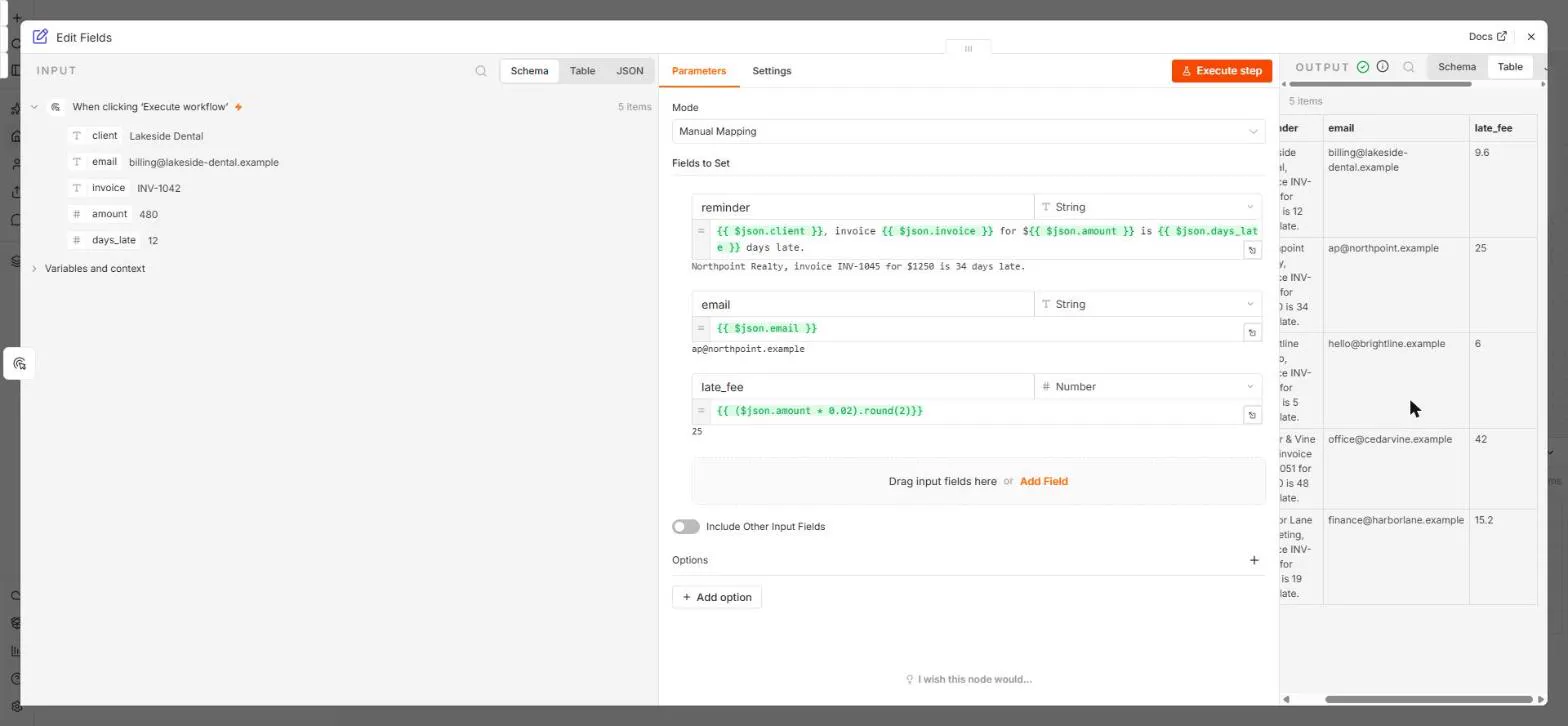Close the Edit Fields panel with the X
Image resolution: width=1568 pixels, height=726 pixels.
click(1531, 37)
